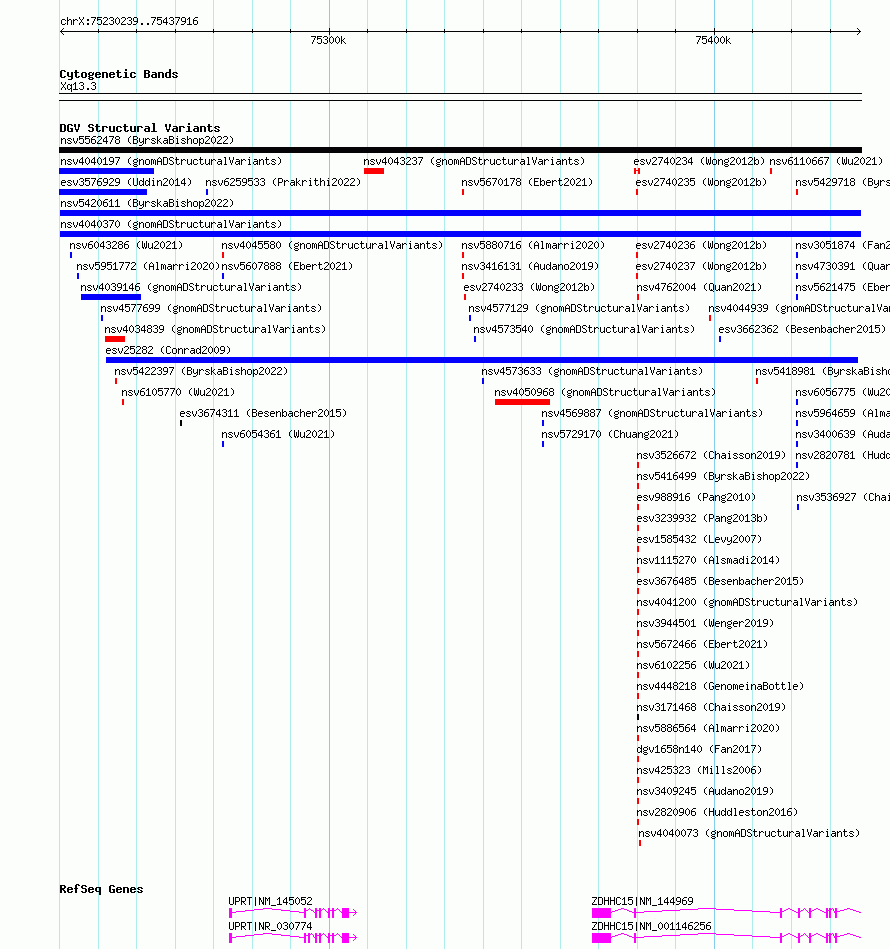Image resolution: width=890 pixels, height=949 pixels.
Task: Click the red bar under nsv4043237
Action: pyautogui.click(x=374, y=171)
